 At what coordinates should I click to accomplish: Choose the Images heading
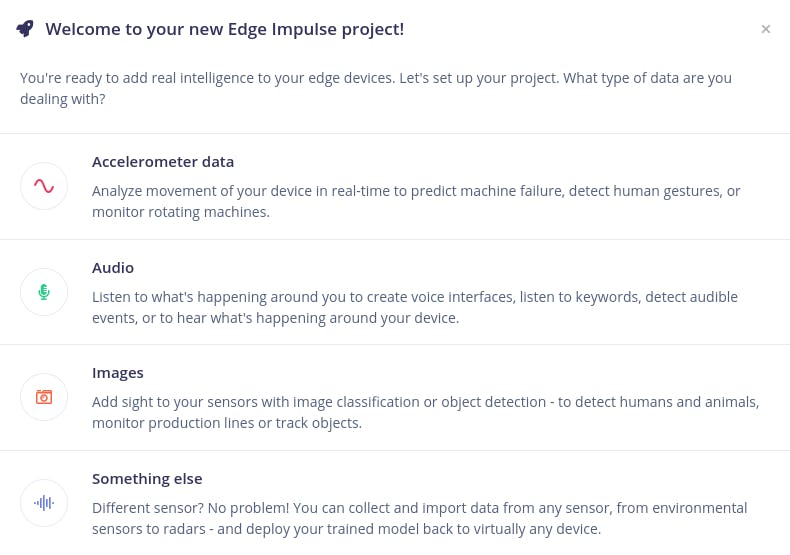point(118,373)
